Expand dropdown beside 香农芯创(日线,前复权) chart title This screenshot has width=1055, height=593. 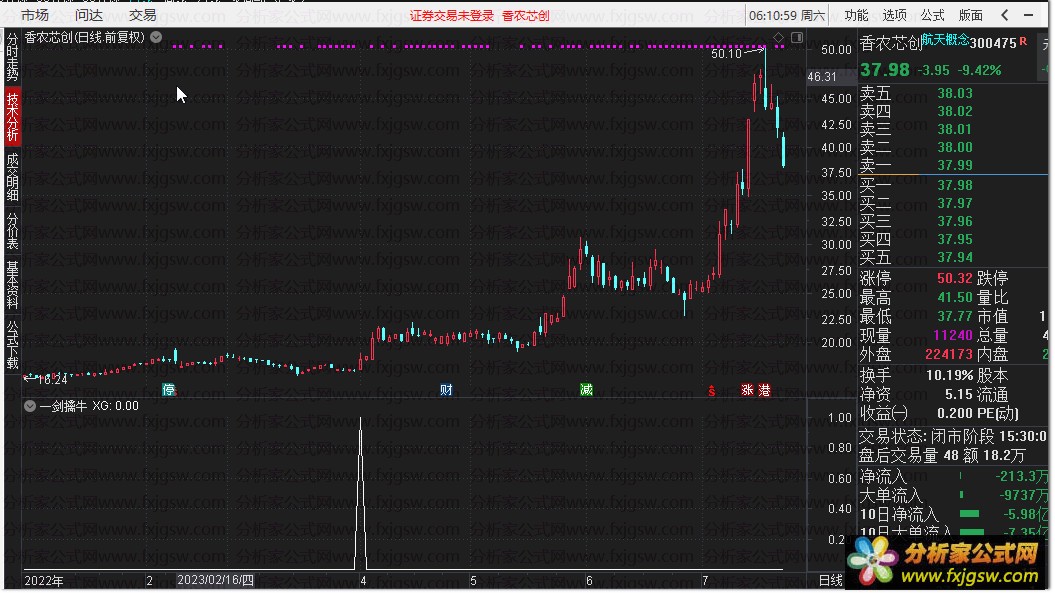point(156,37)
